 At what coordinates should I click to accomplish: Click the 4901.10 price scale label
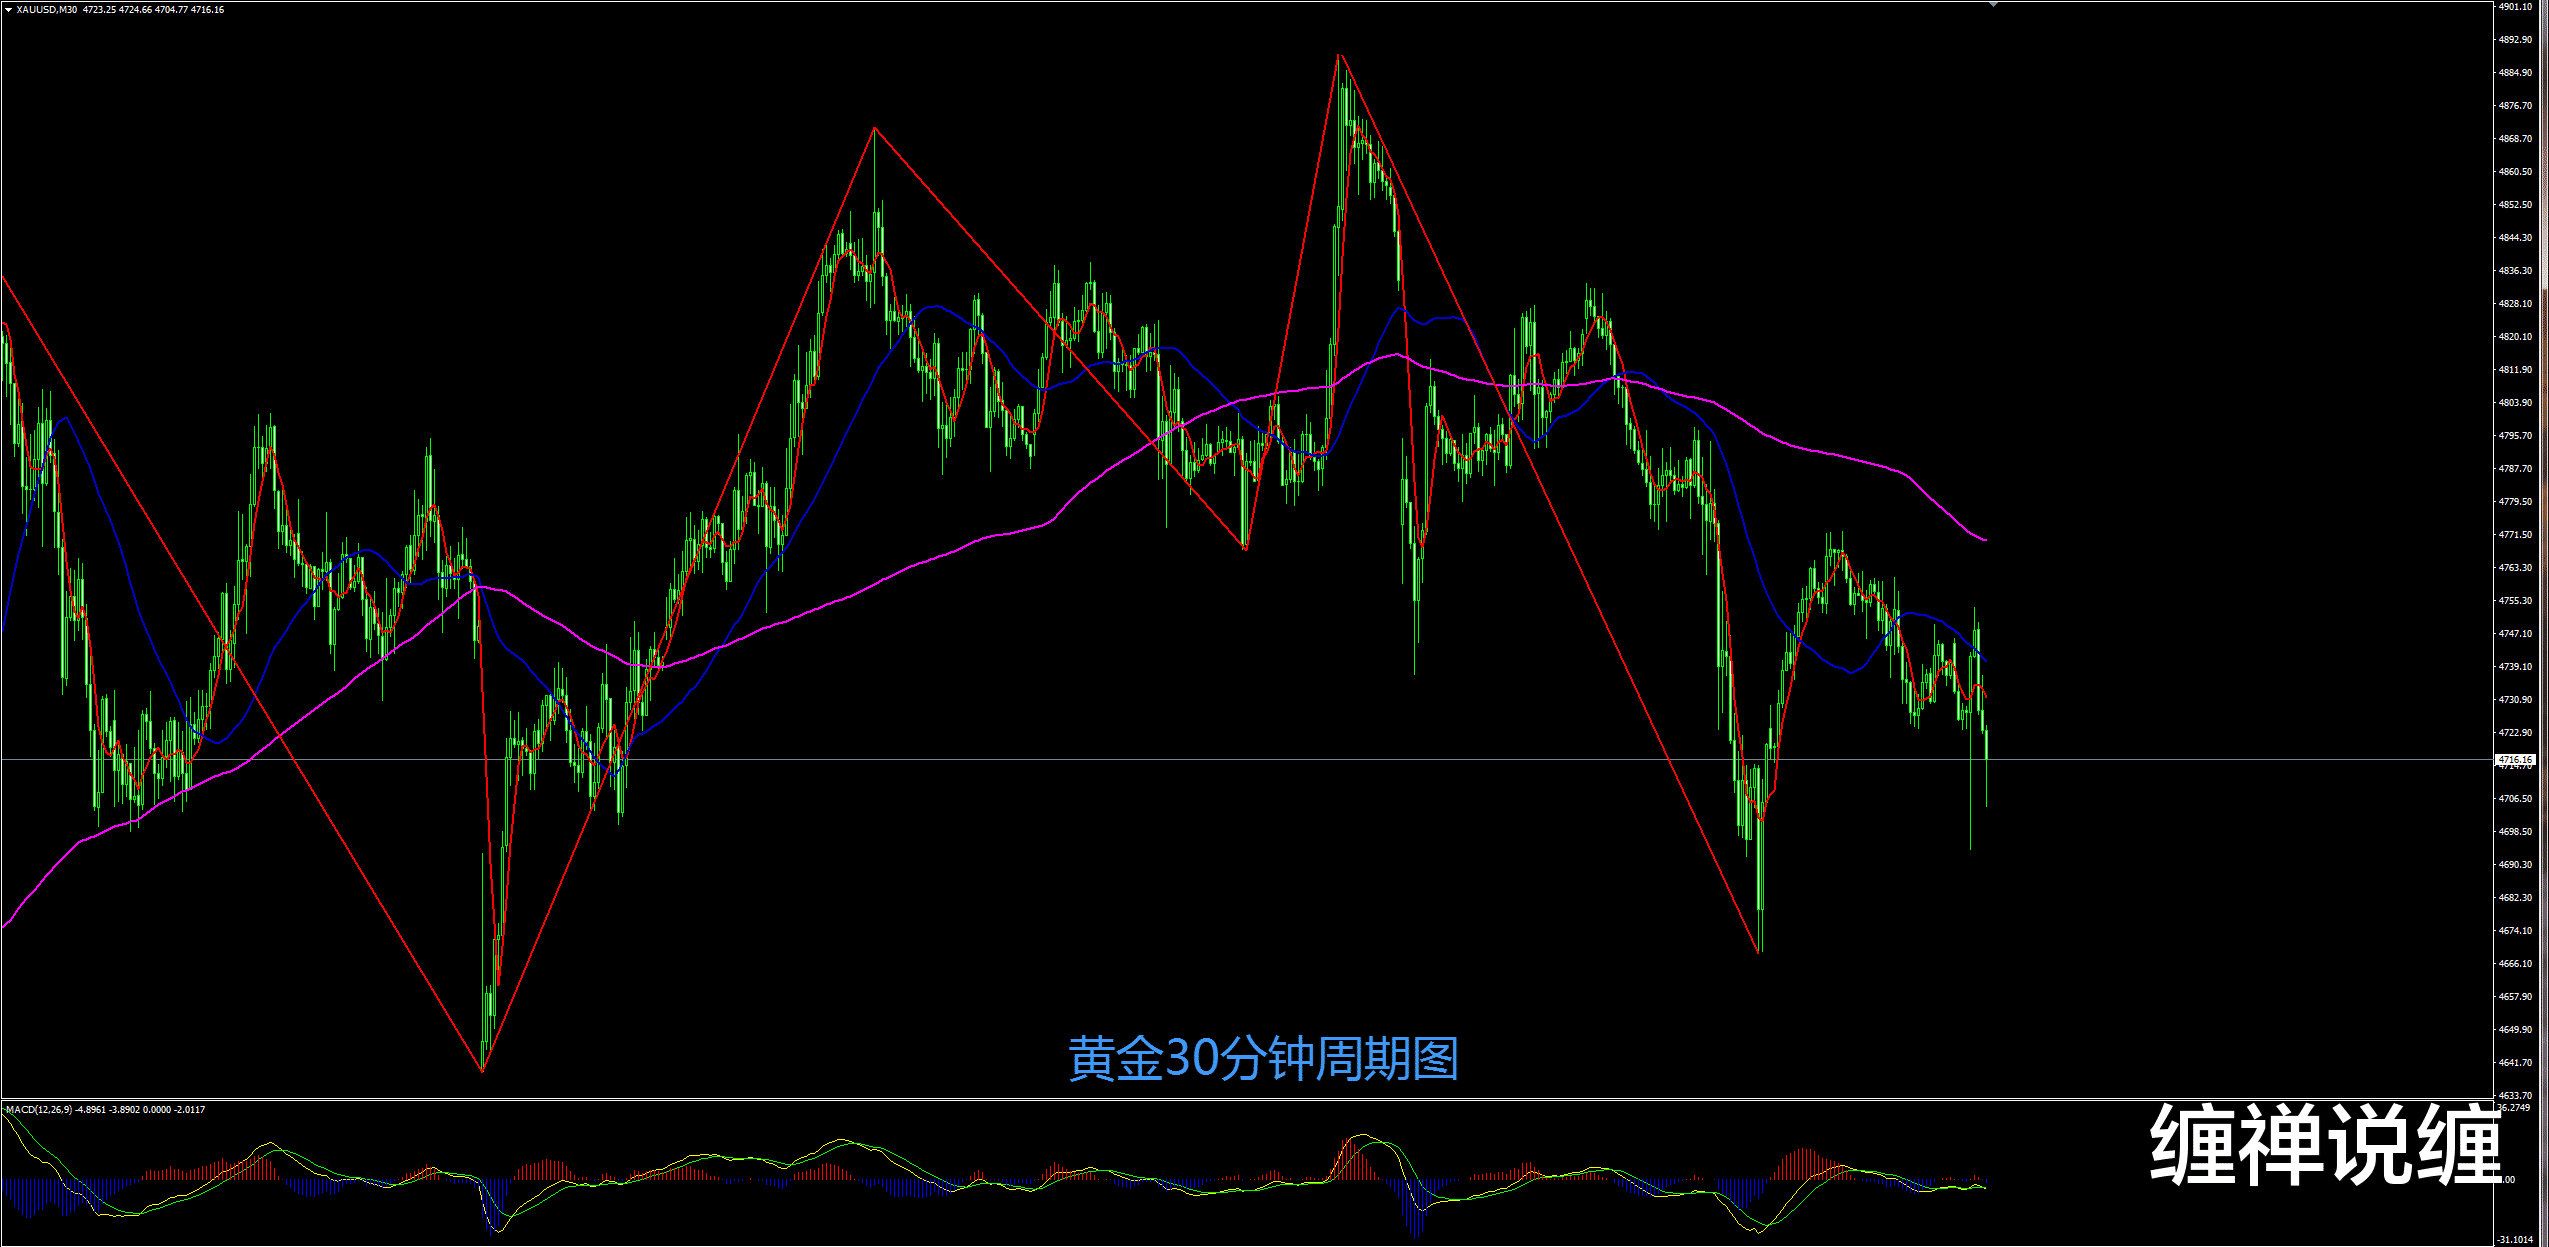[2517, 7]
